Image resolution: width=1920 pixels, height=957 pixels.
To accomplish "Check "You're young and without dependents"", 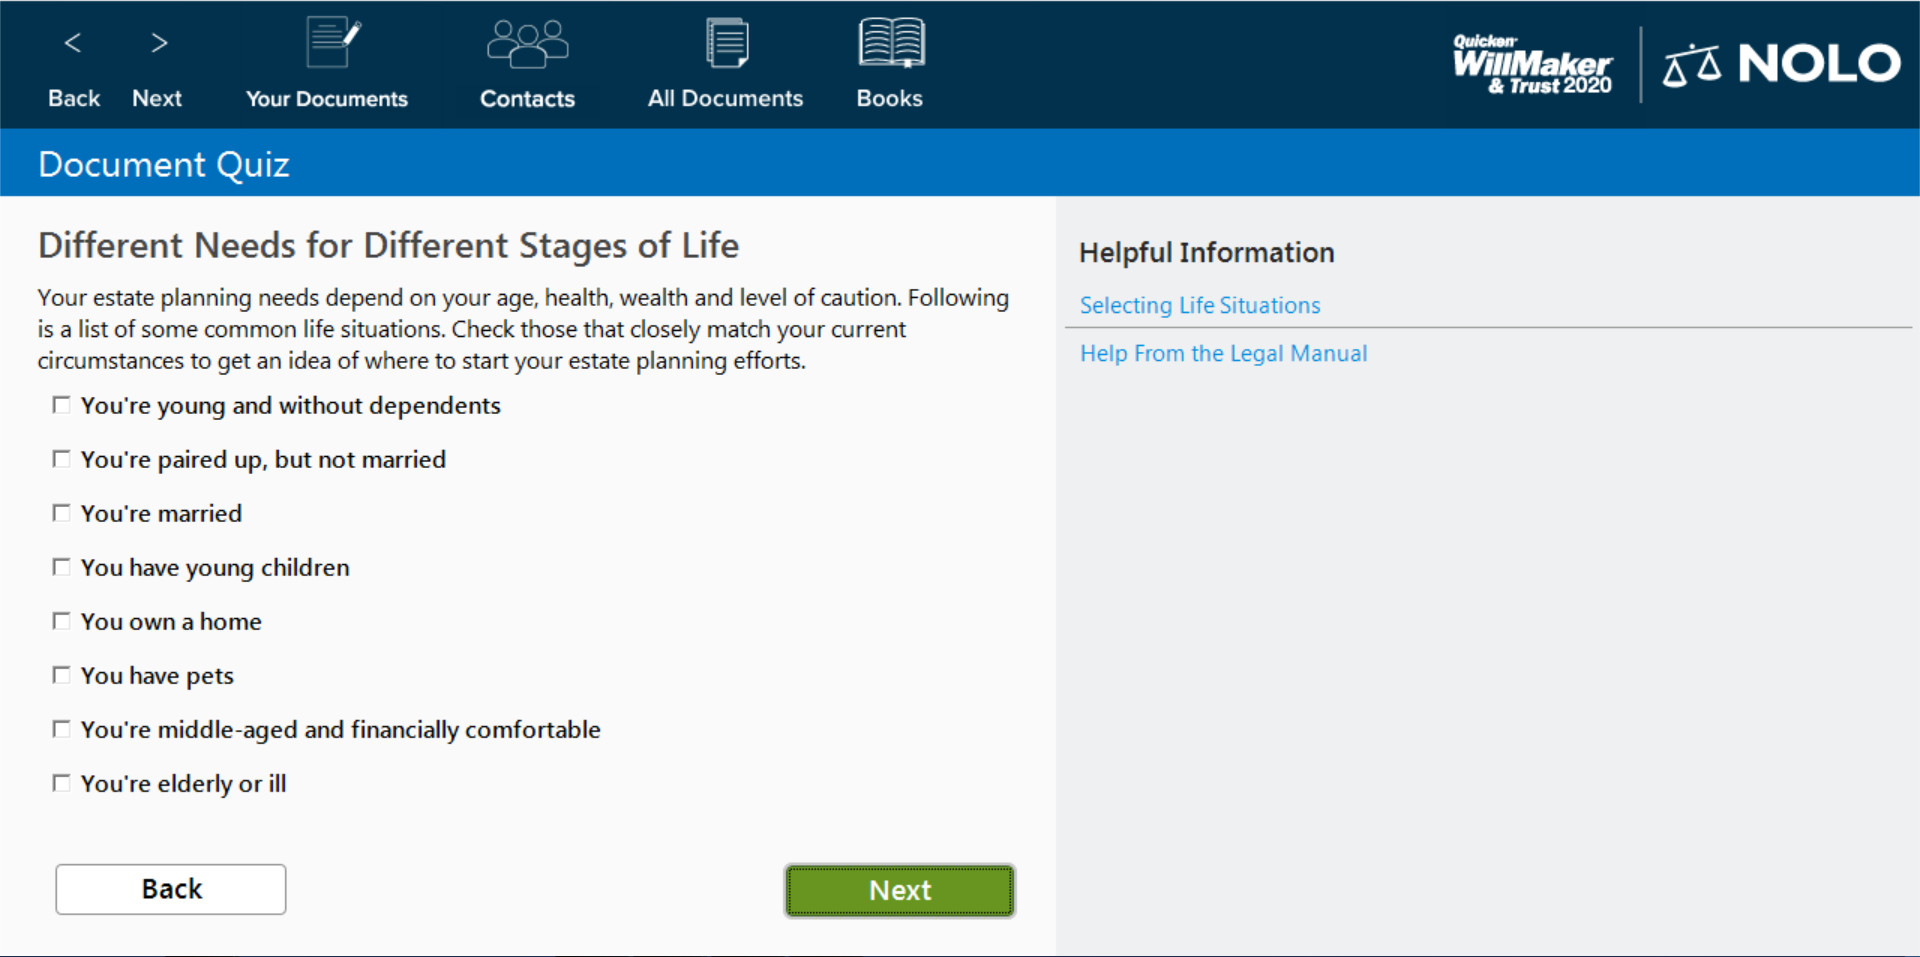I will (61, 404).
